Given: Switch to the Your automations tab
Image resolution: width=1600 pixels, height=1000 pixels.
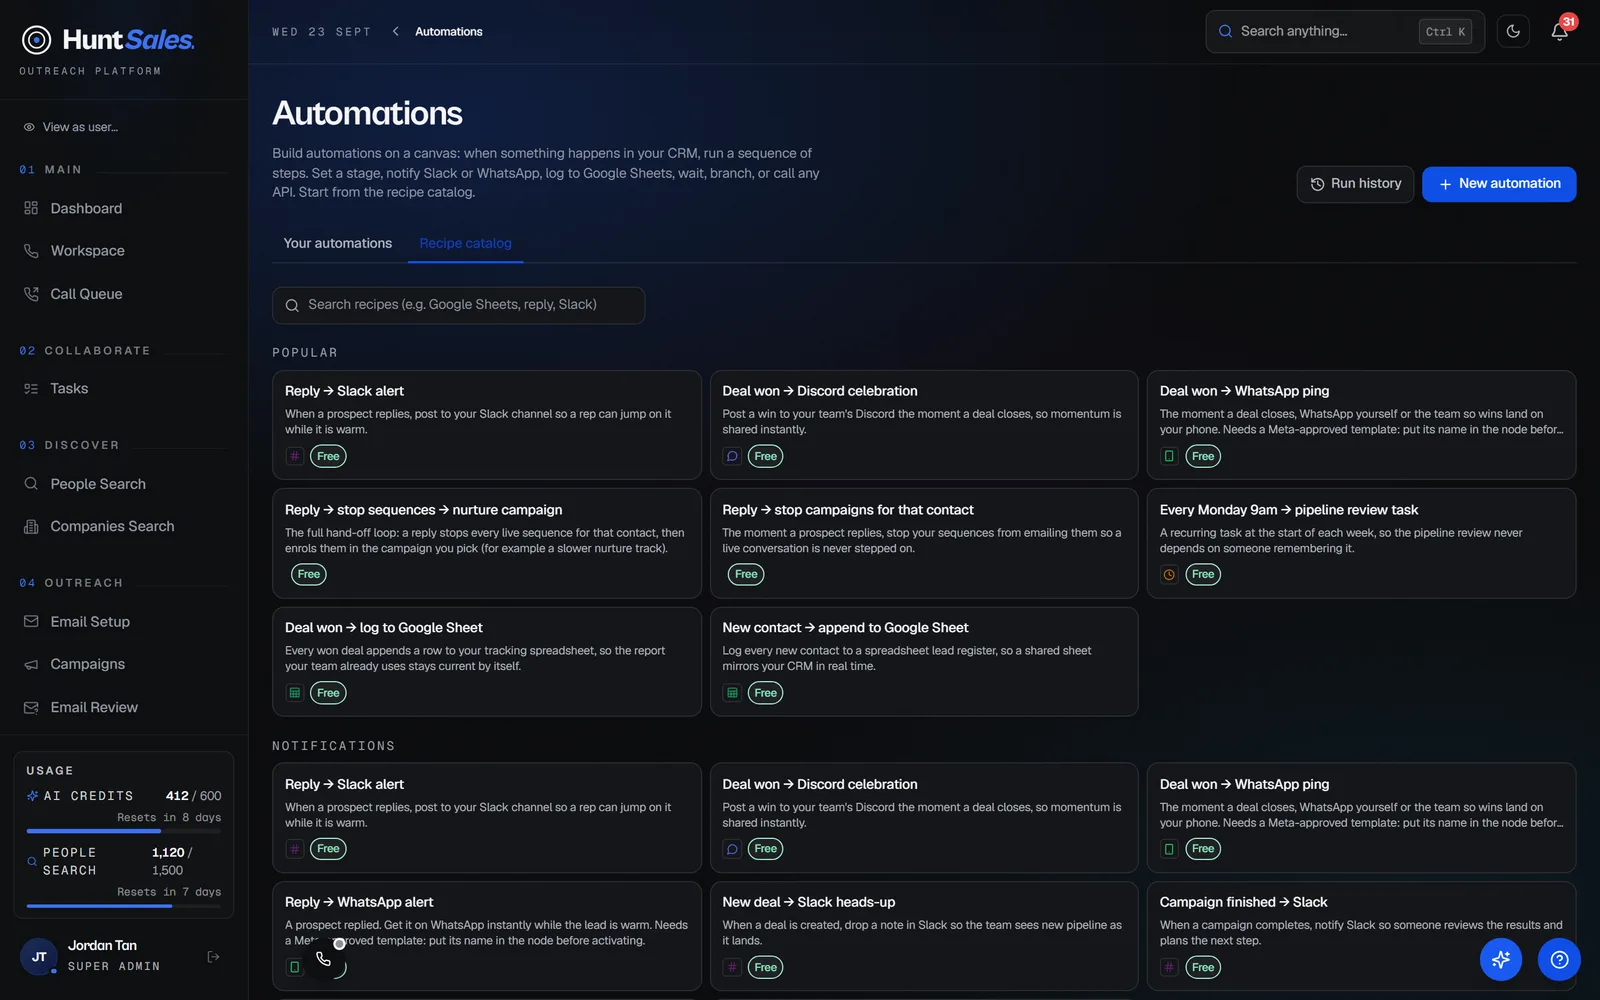Looking at the screenshot, I should pos(338,243).
